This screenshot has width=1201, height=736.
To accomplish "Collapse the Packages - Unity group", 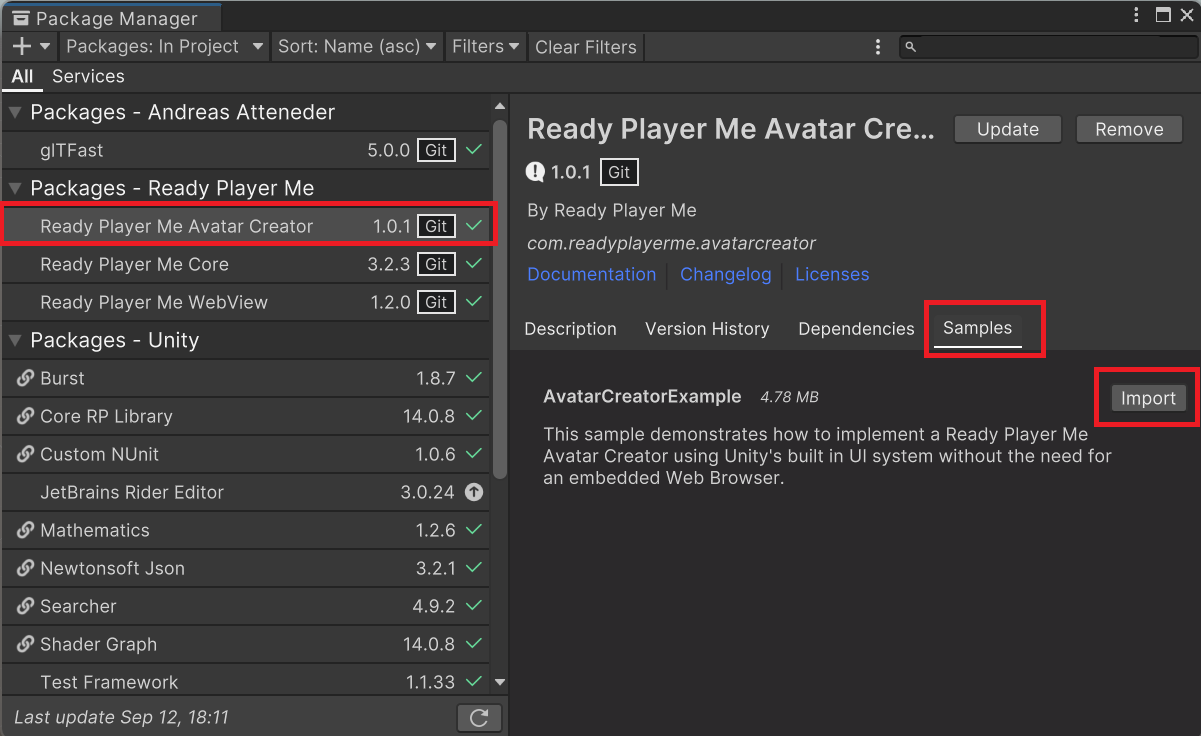I will (x=15, y=340).
